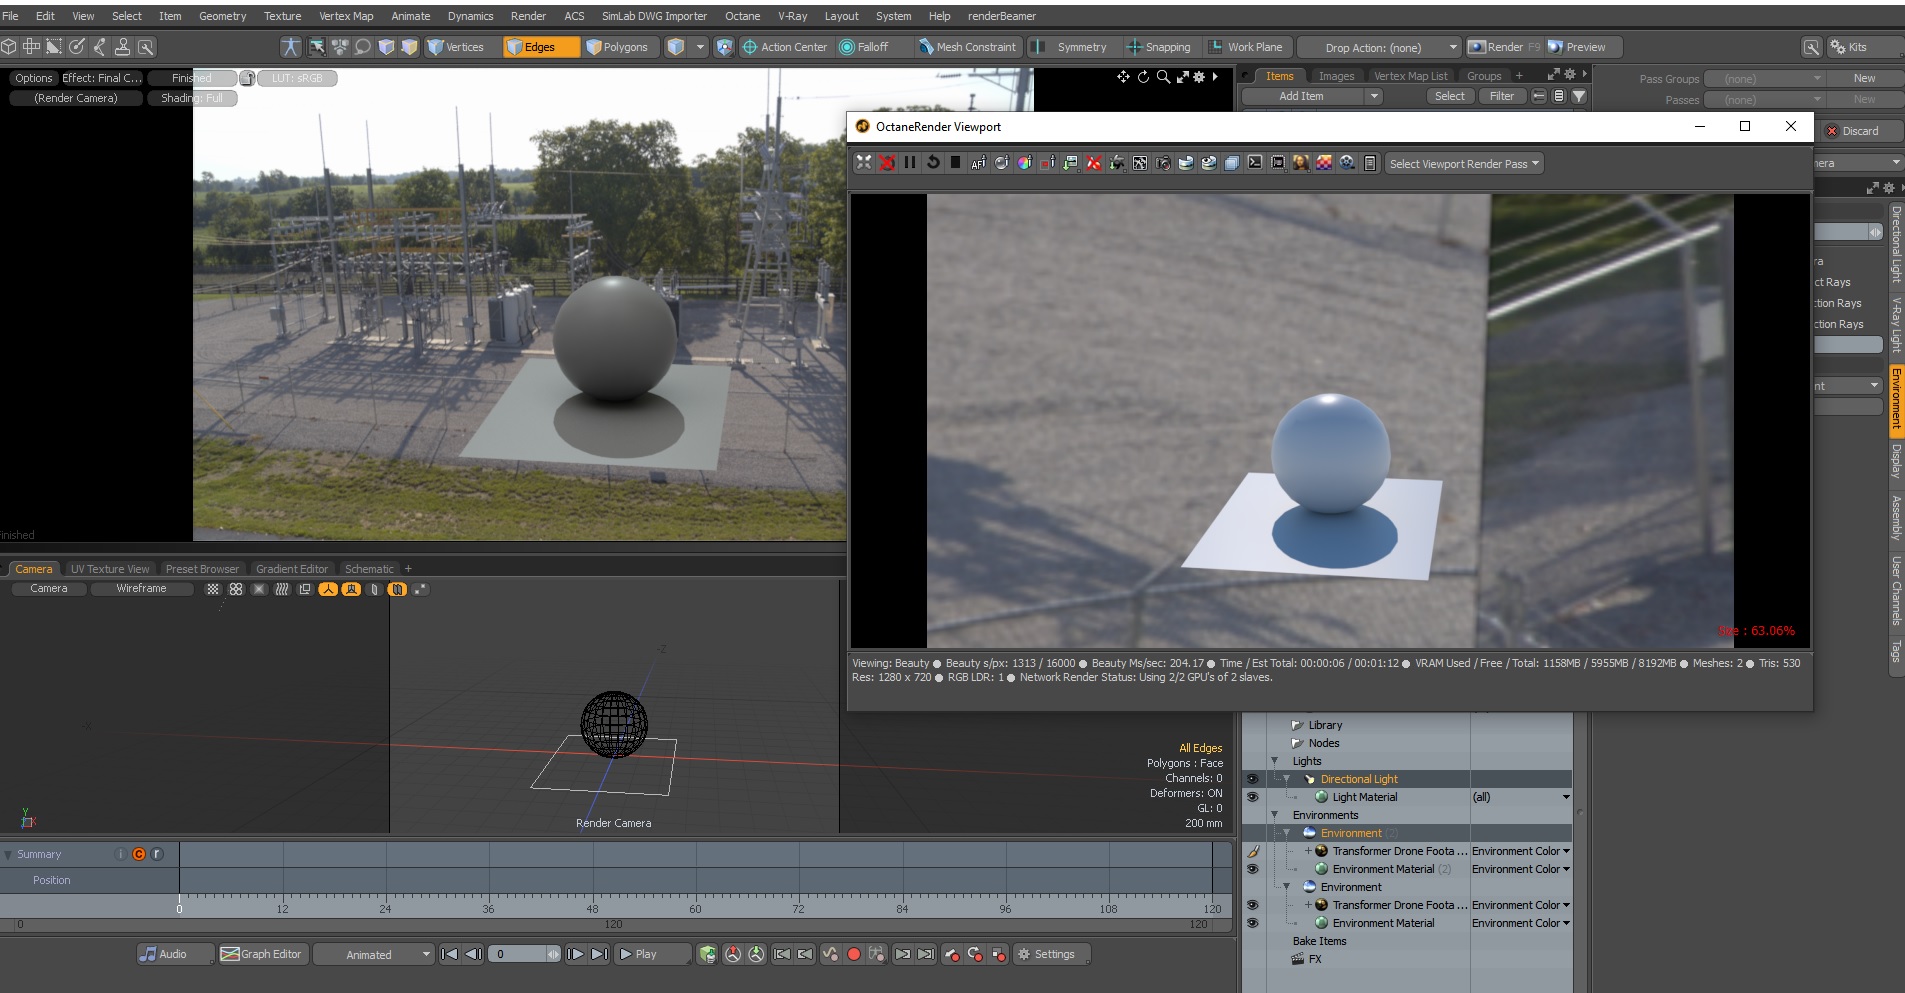
Task: Select the Directional Light item
Action: point(1359,779)
